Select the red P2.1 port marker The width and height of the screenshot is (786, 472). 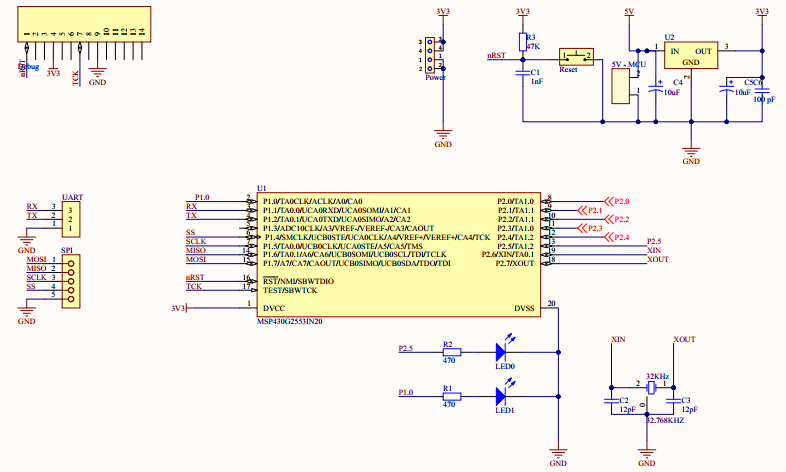590,210
